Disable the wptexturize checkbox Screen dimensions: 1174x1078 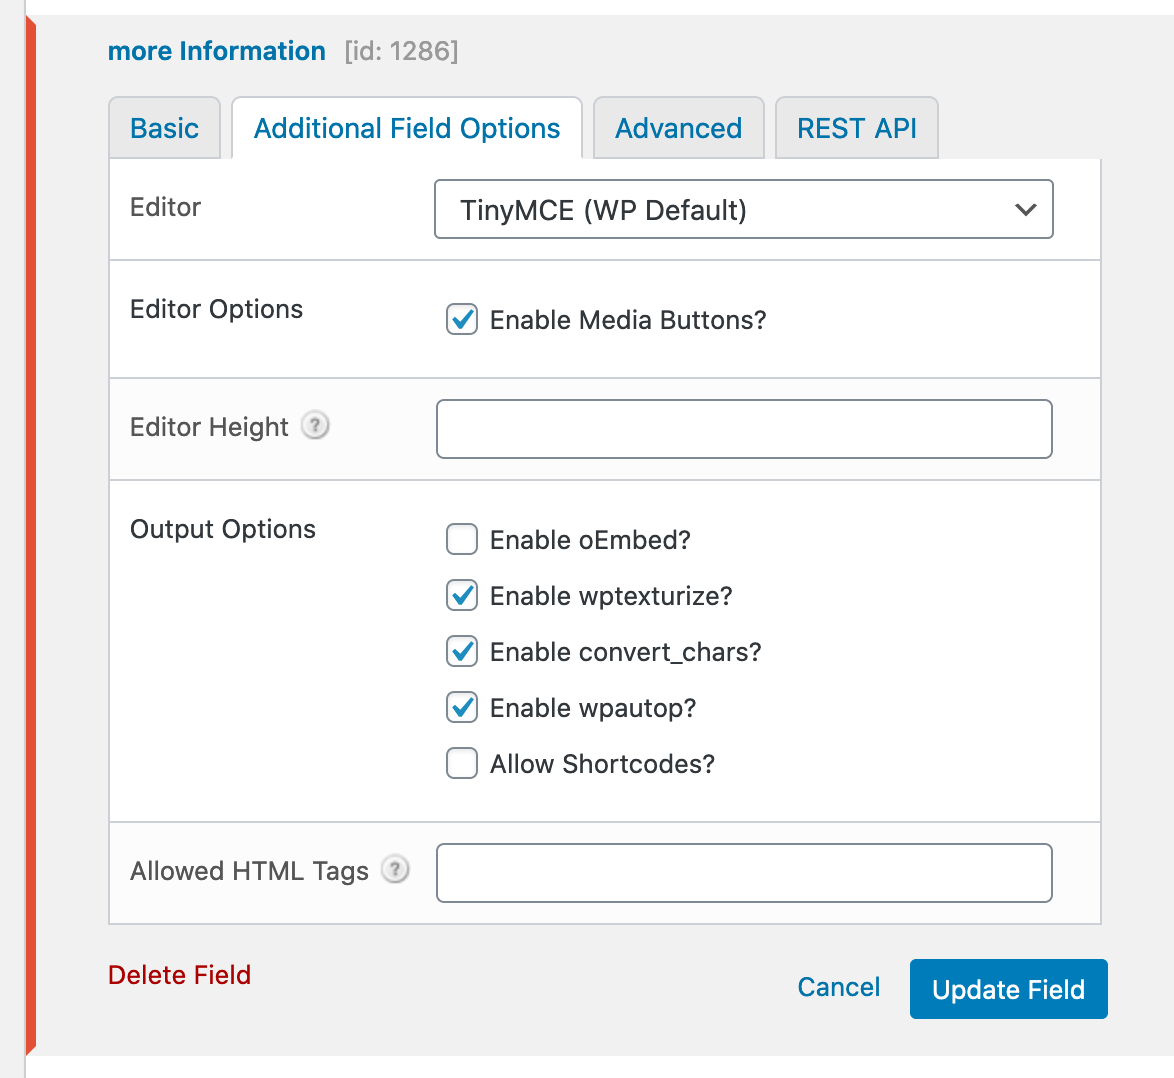point(462,596)
